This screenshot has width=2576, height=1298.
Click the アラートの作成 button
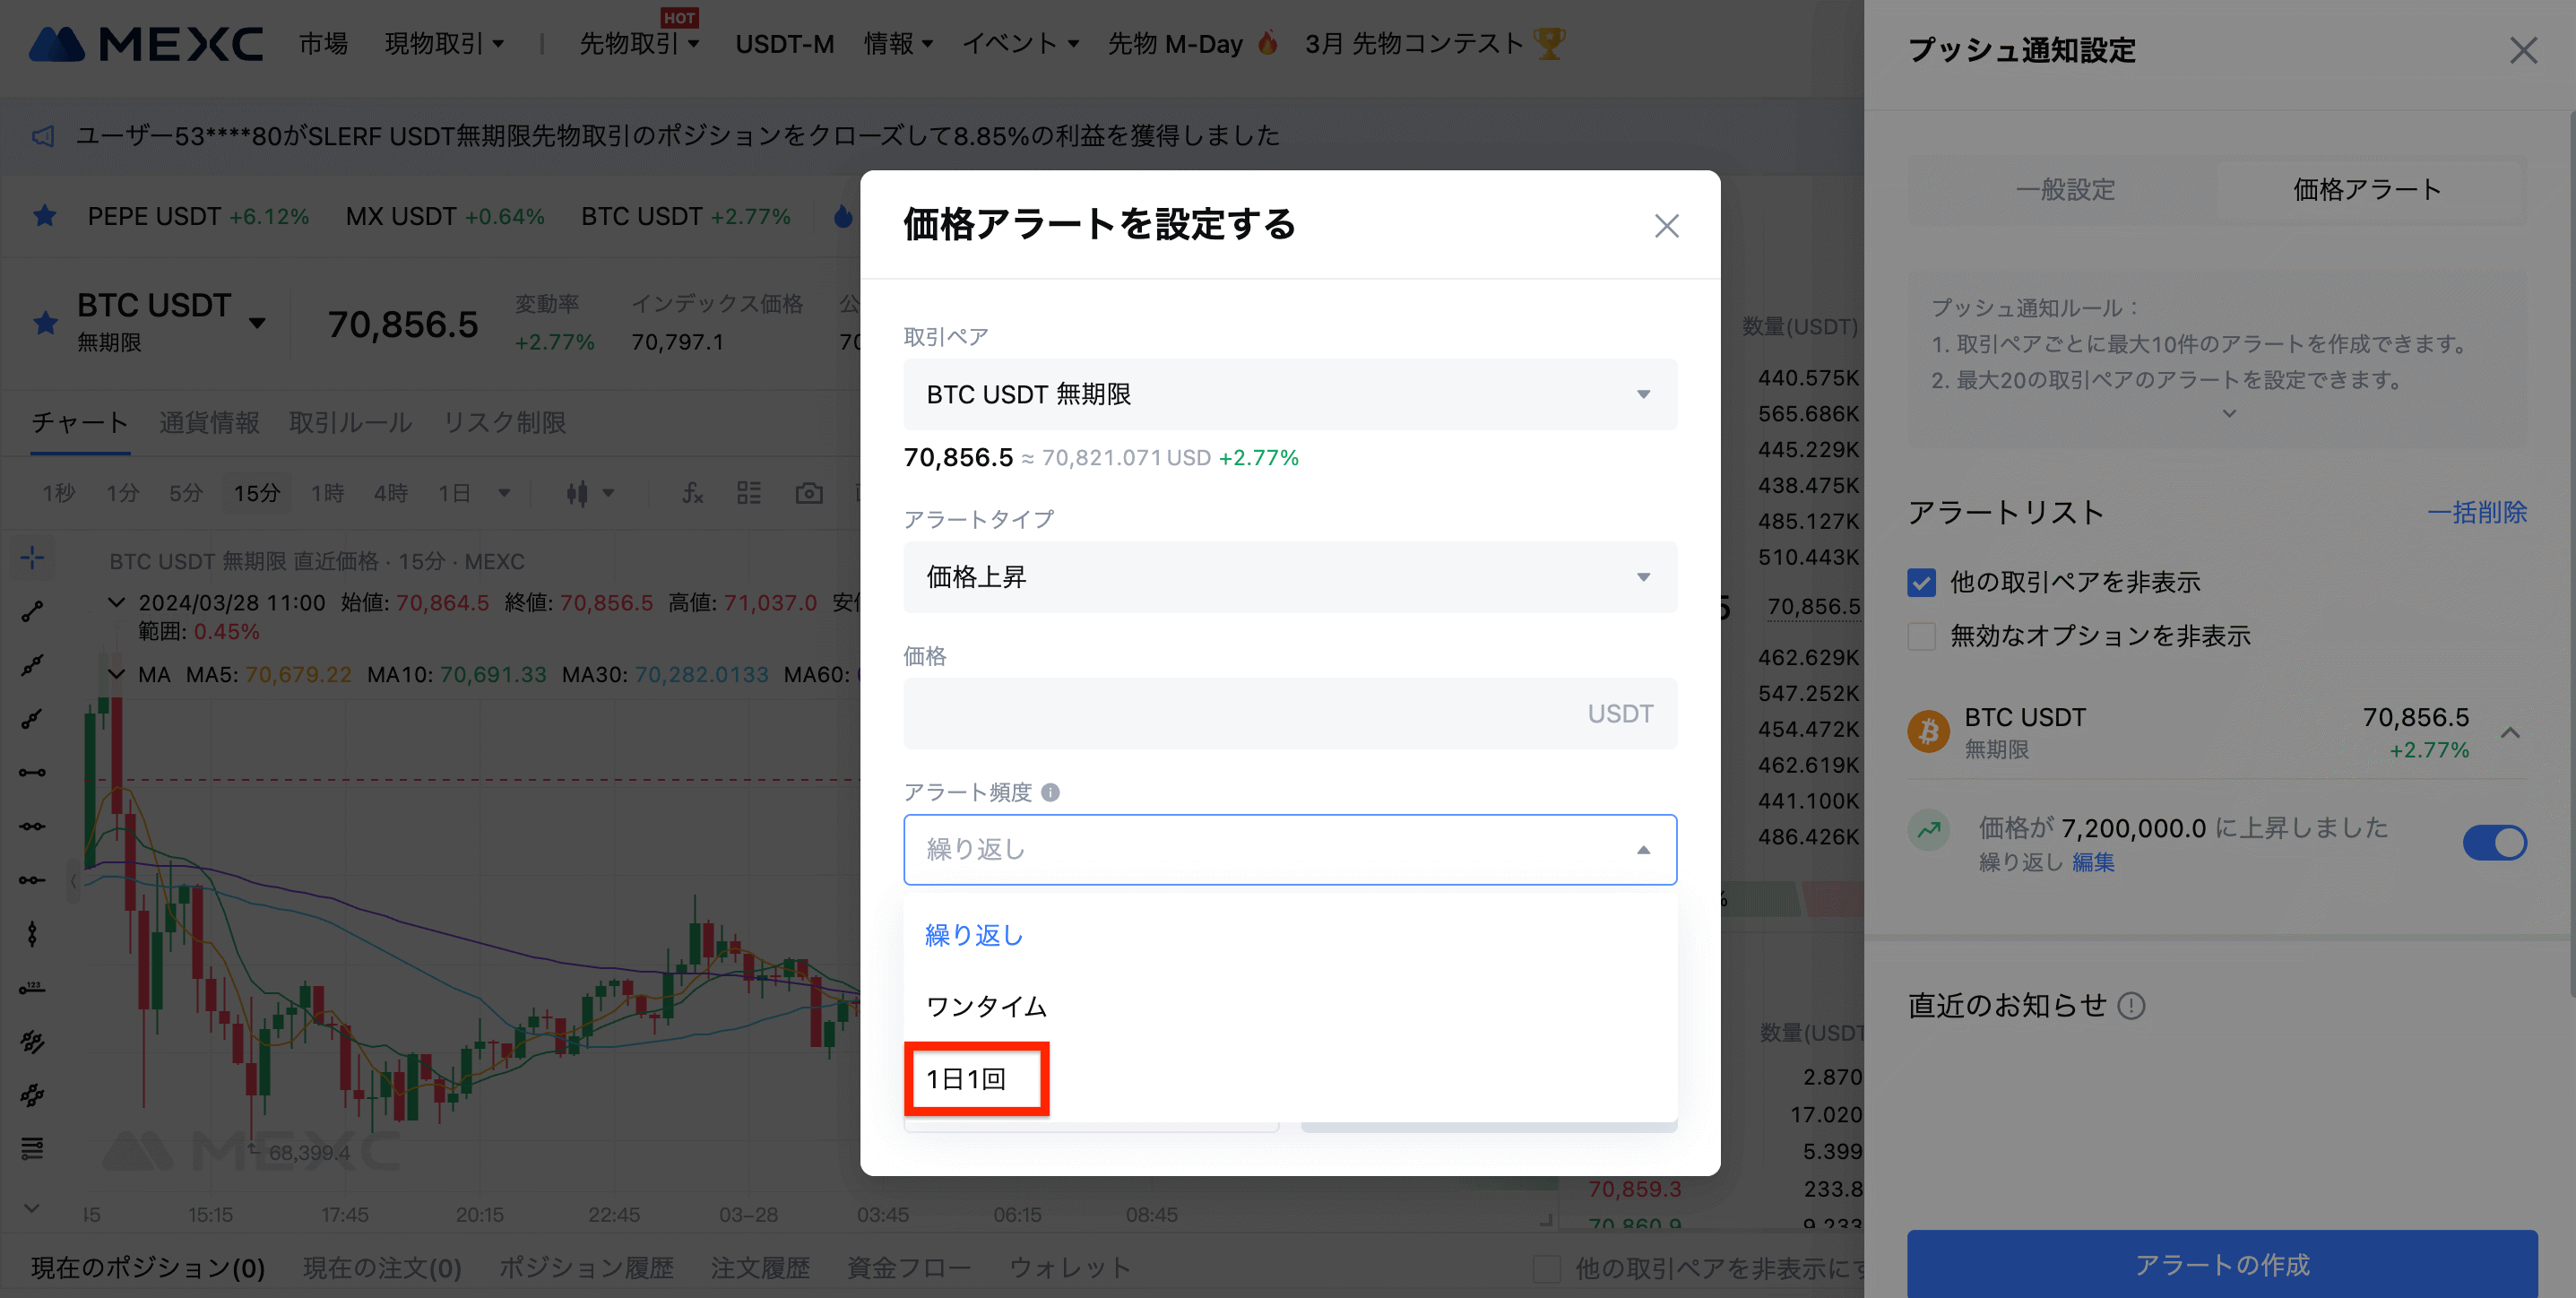[2221, 1264]
